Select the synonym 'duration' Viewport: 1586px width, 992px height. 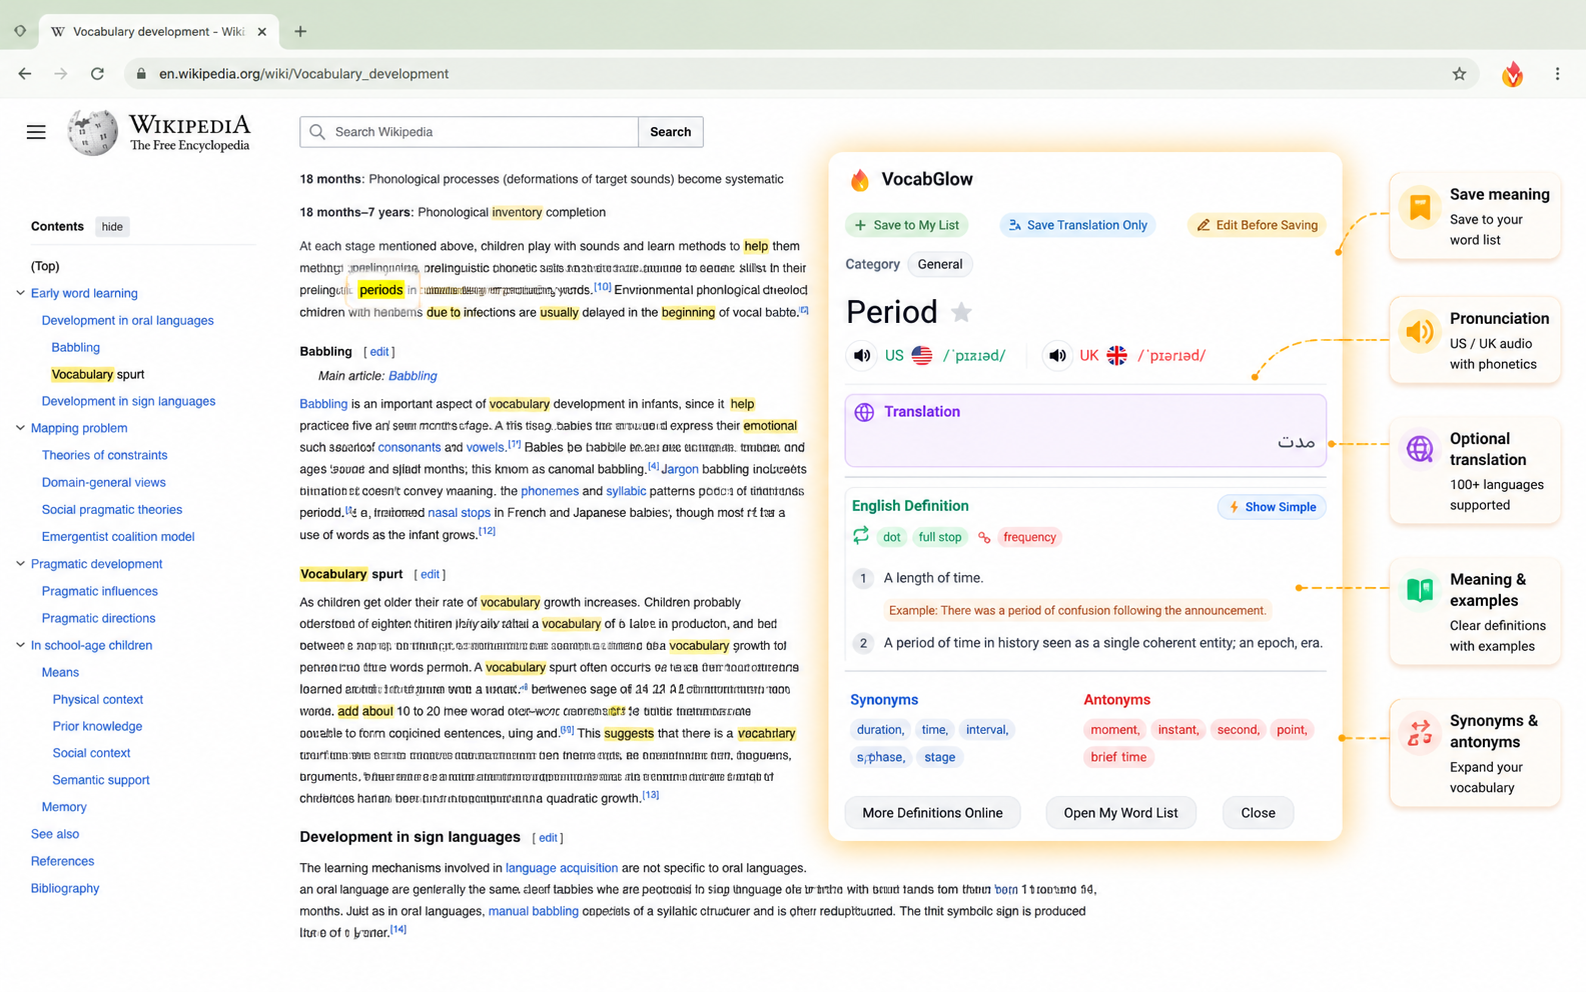[x=880, y=730]
